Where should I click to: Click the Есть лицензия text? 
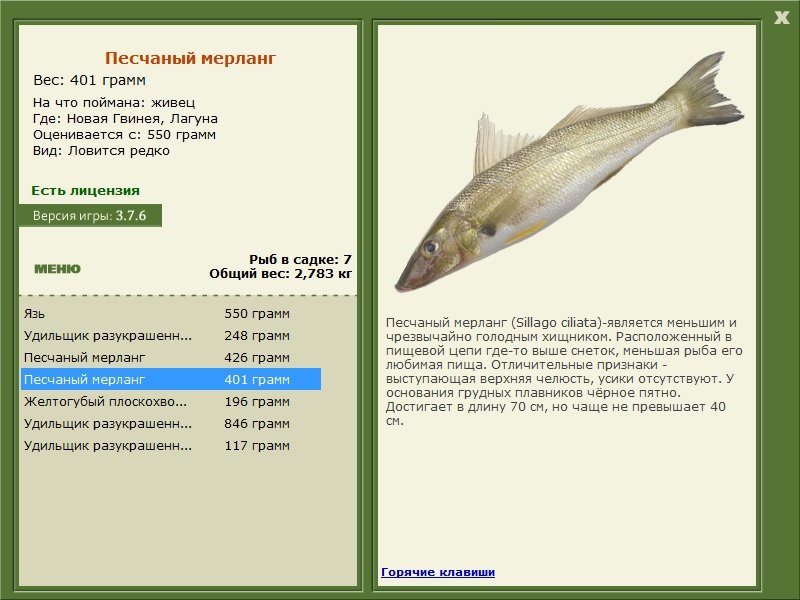click(85, 190)
